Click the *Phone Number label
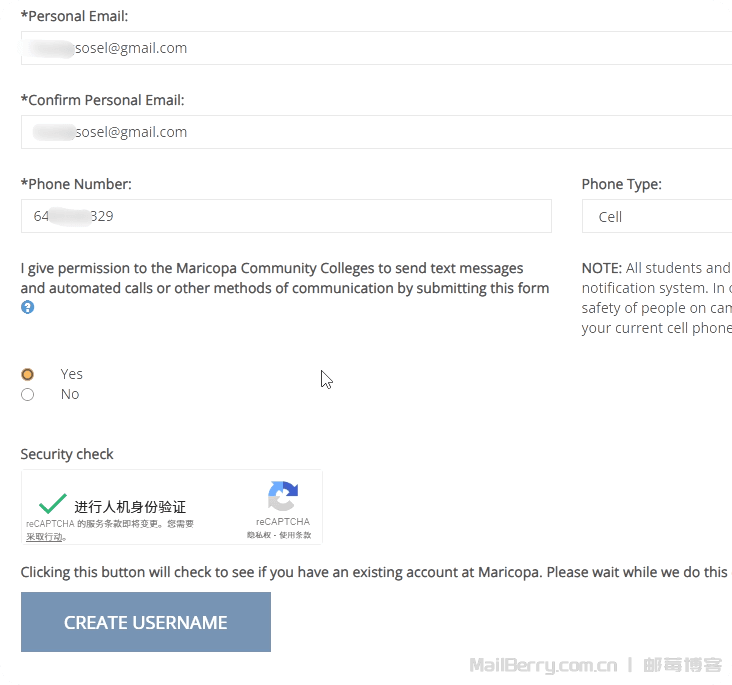Screen dimensions: 732x685 pyautogui.click(x=76, y=184)
